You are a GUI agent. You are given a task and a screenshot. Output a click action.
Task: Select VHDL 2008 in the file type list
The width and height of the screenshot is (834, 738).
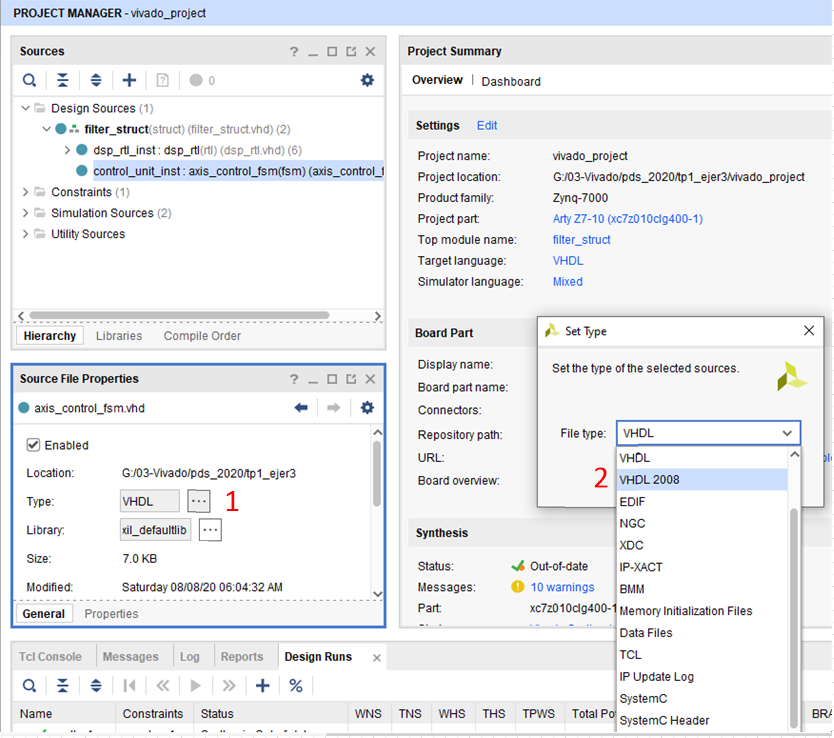click(702, 480)
